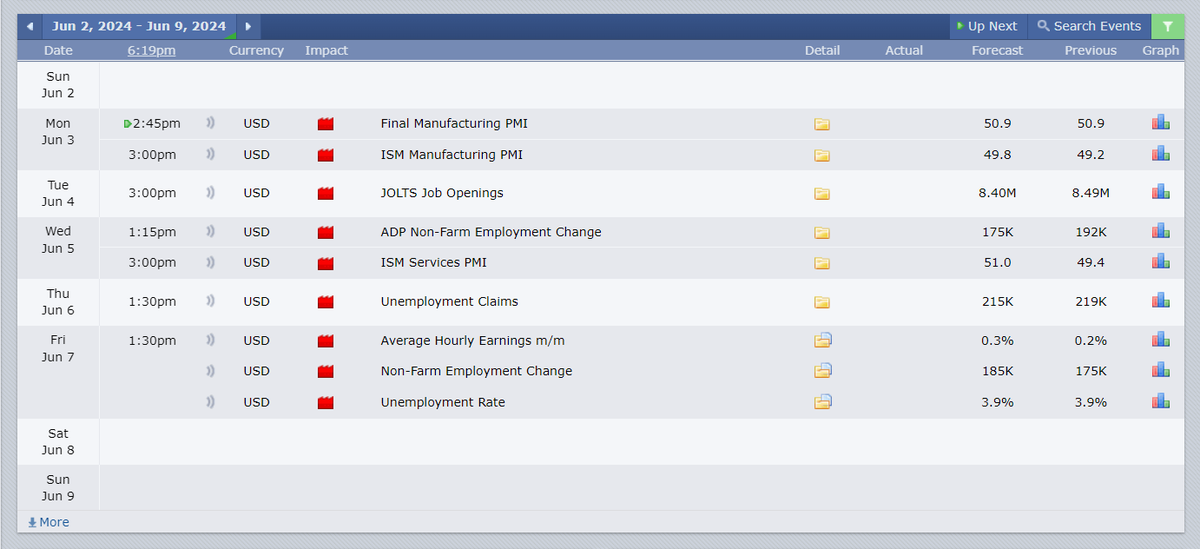Open detail folder for ISM Services PMI
The height and width of the screenshot is (549, 1200).
[x=822, y=263]
